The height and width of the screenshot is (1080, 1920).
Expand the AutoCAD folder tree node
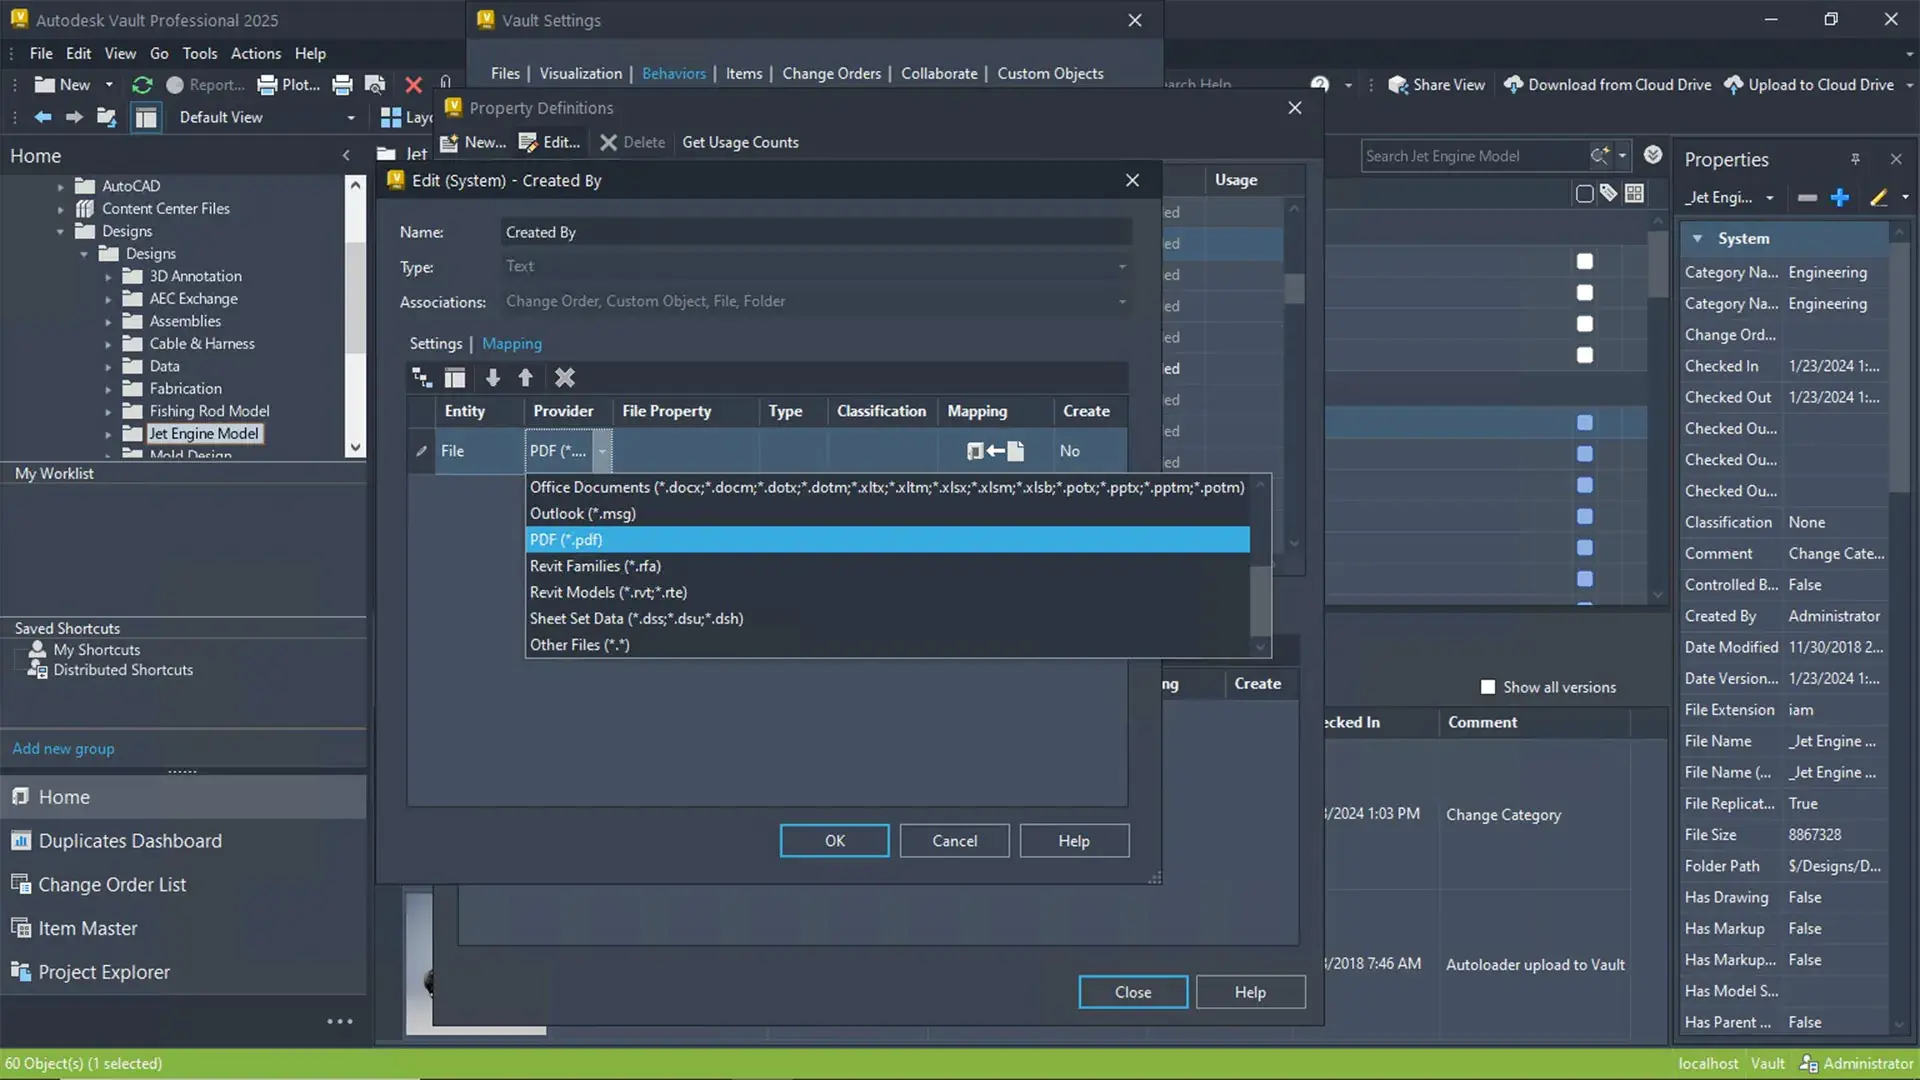point(60,186)
